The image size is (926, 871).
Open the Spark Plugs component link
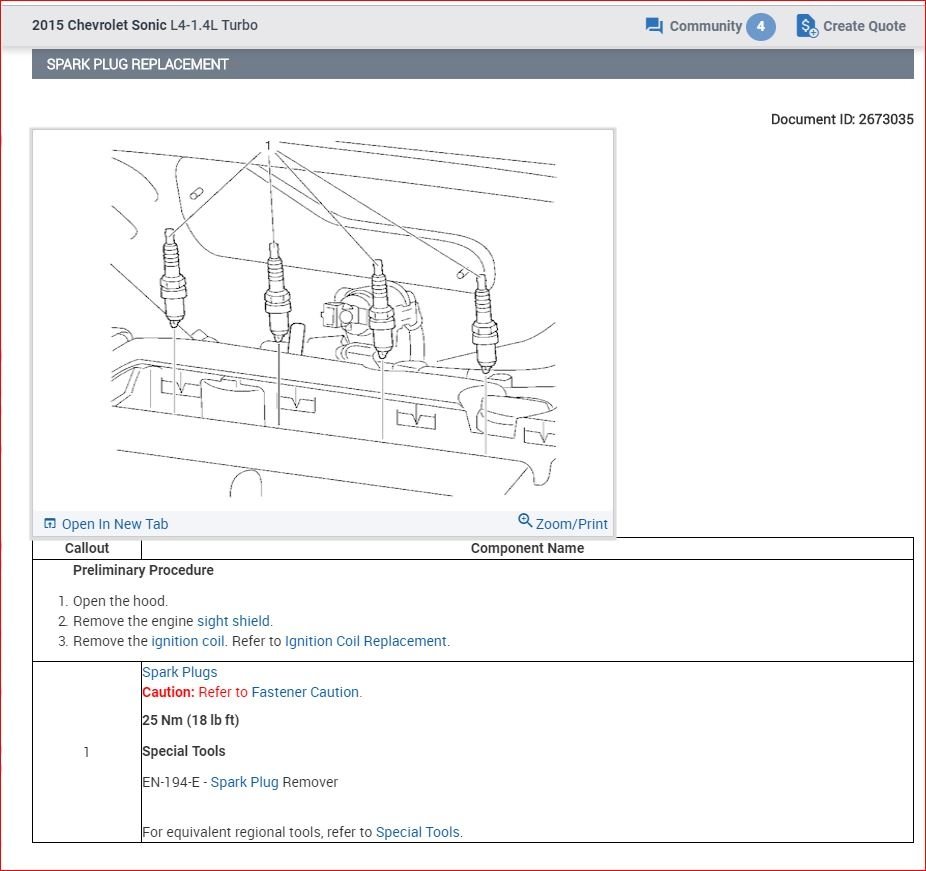point(180,672)
